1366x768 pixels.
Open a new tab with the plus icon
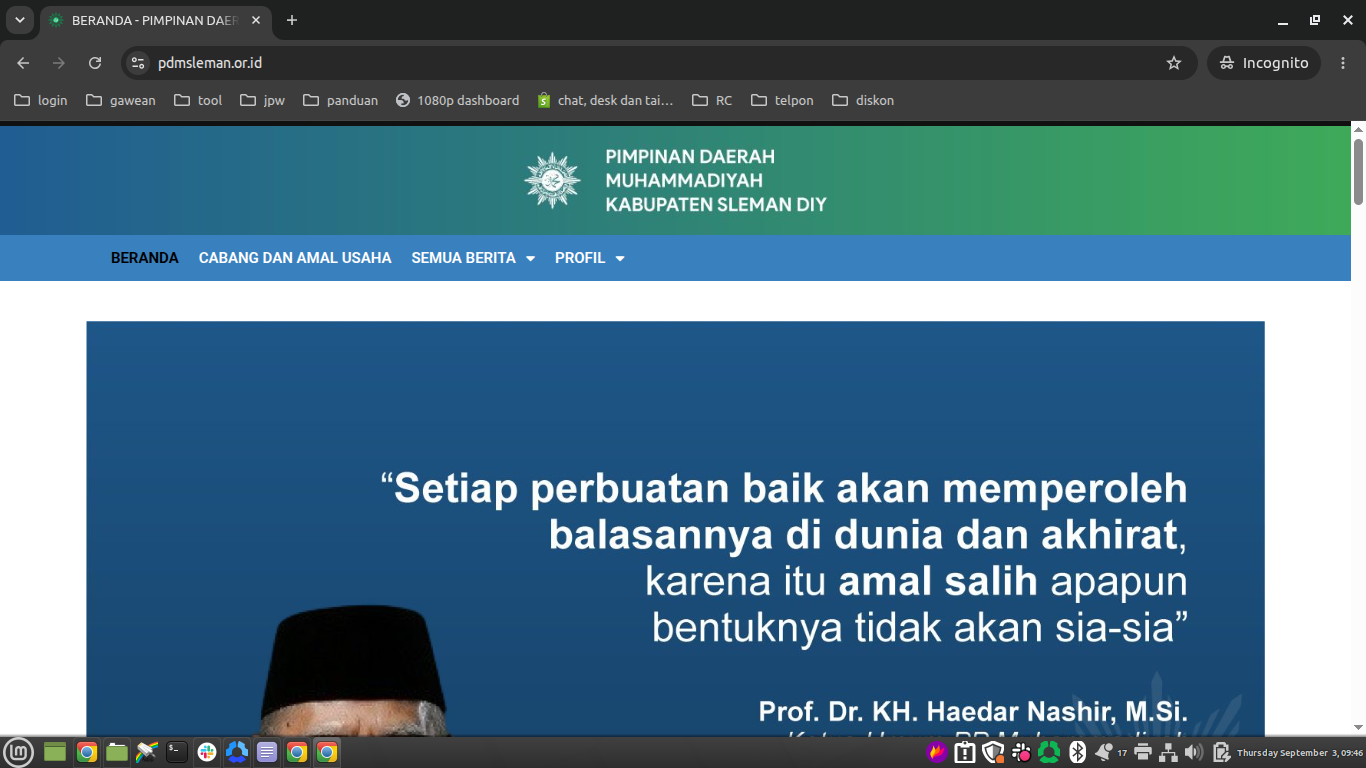click(292, 20)
